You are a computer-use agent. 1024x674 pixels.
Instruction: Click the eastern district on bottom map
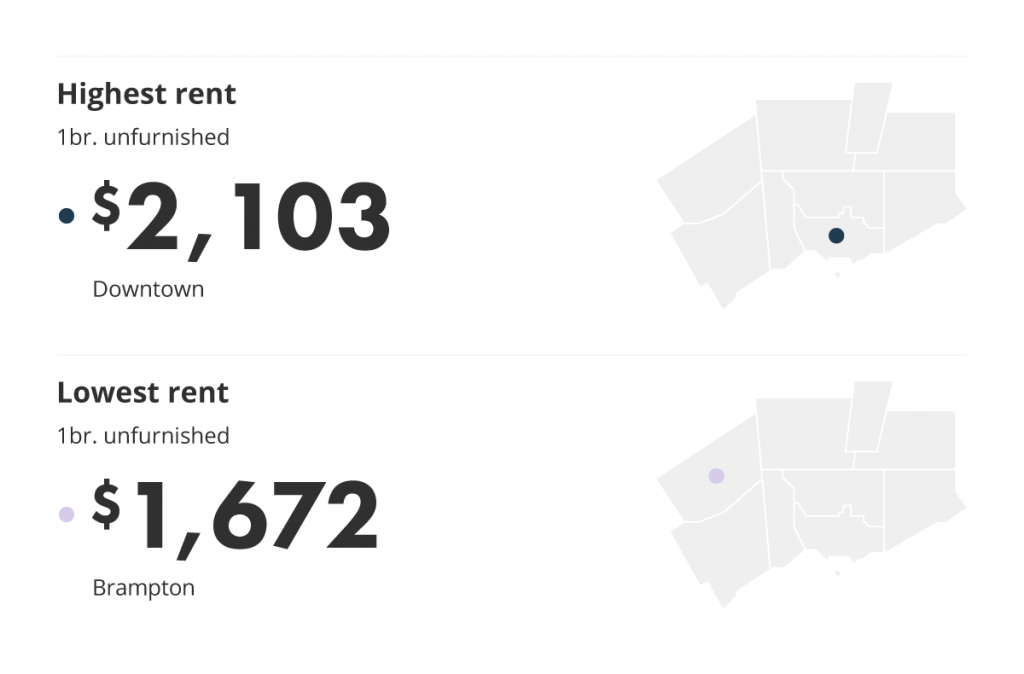click(922, 506)
